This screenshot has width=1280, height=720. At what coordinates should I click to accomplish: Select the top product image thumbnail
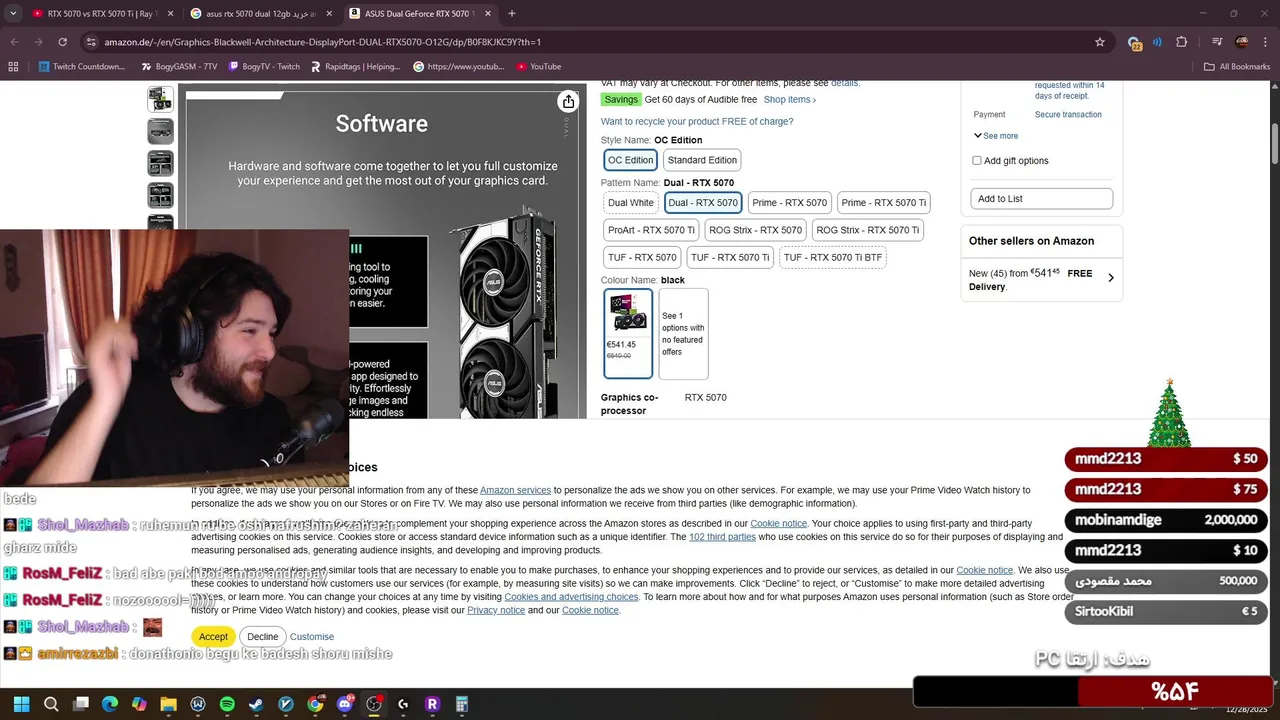[160, 99]
